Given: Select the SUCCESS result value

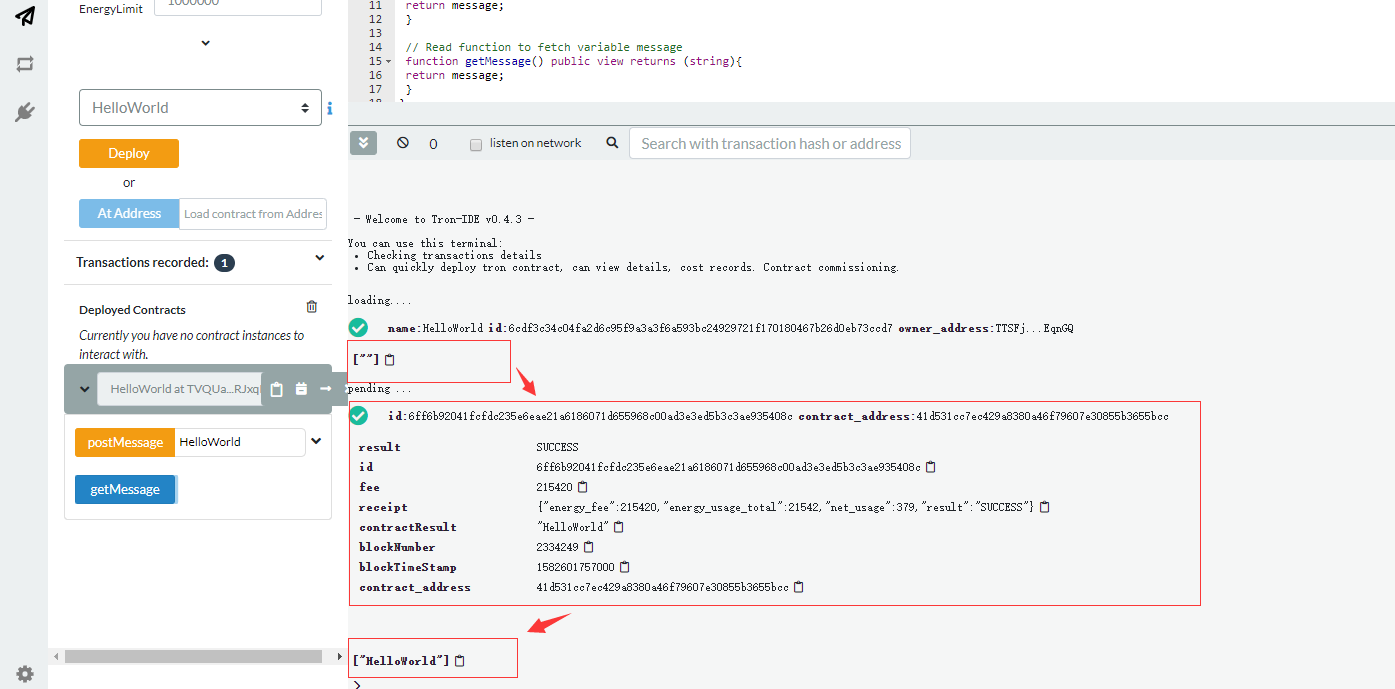Looking at the screenshot, I should point(557,447).
